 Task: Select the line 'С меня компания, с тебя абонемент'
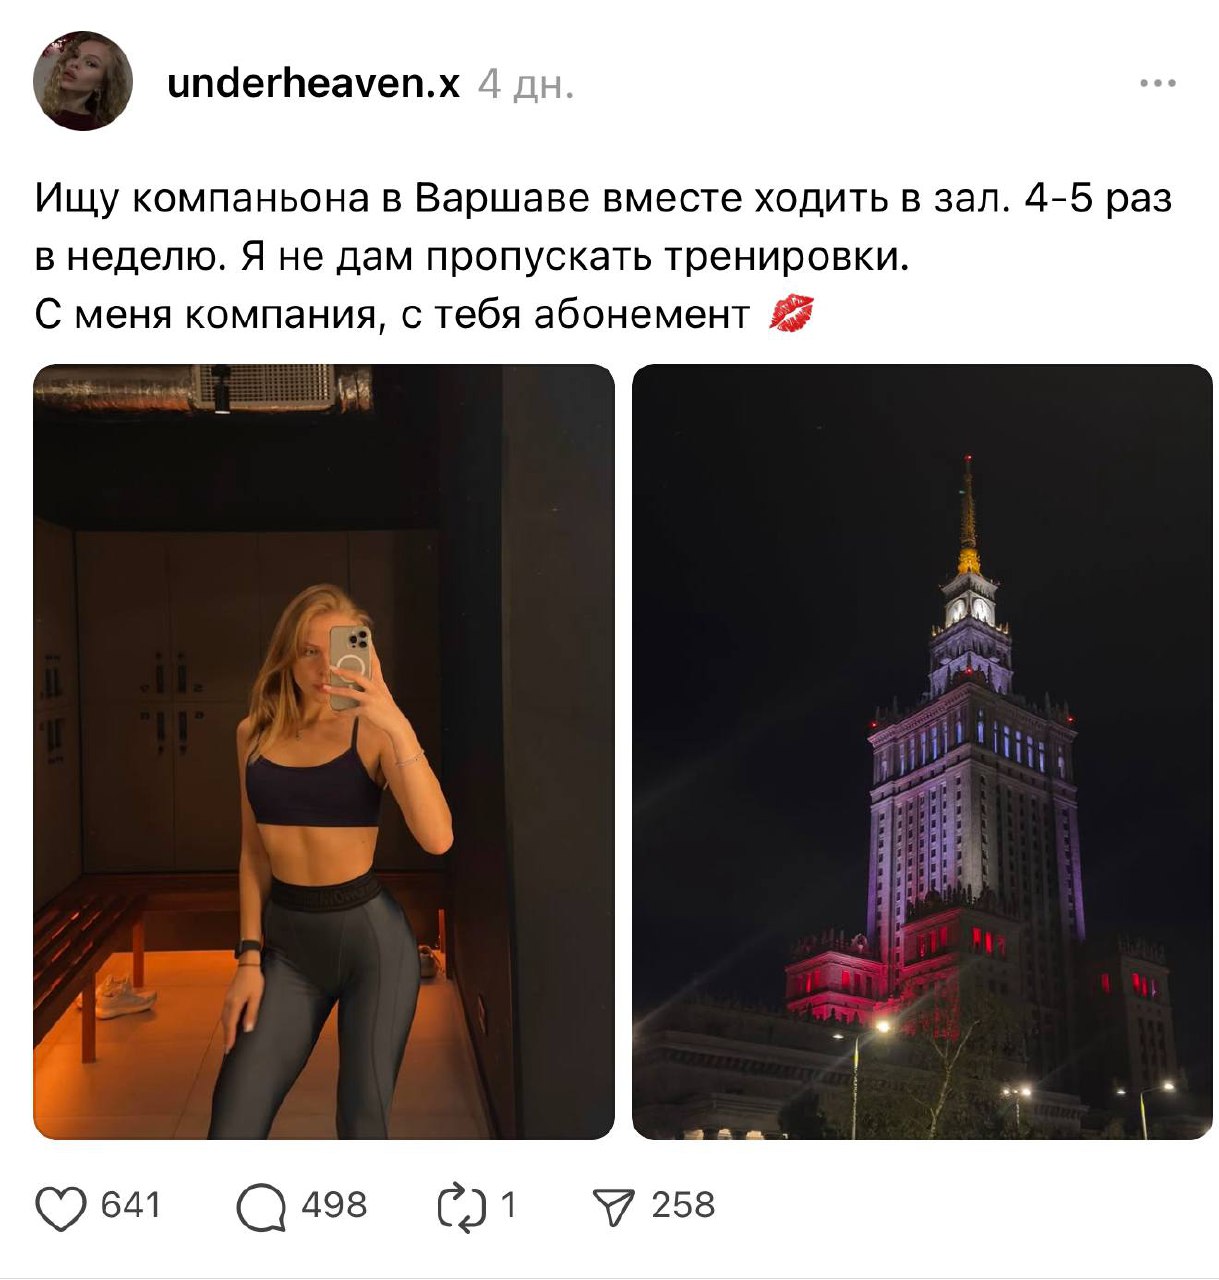point(392,315)
